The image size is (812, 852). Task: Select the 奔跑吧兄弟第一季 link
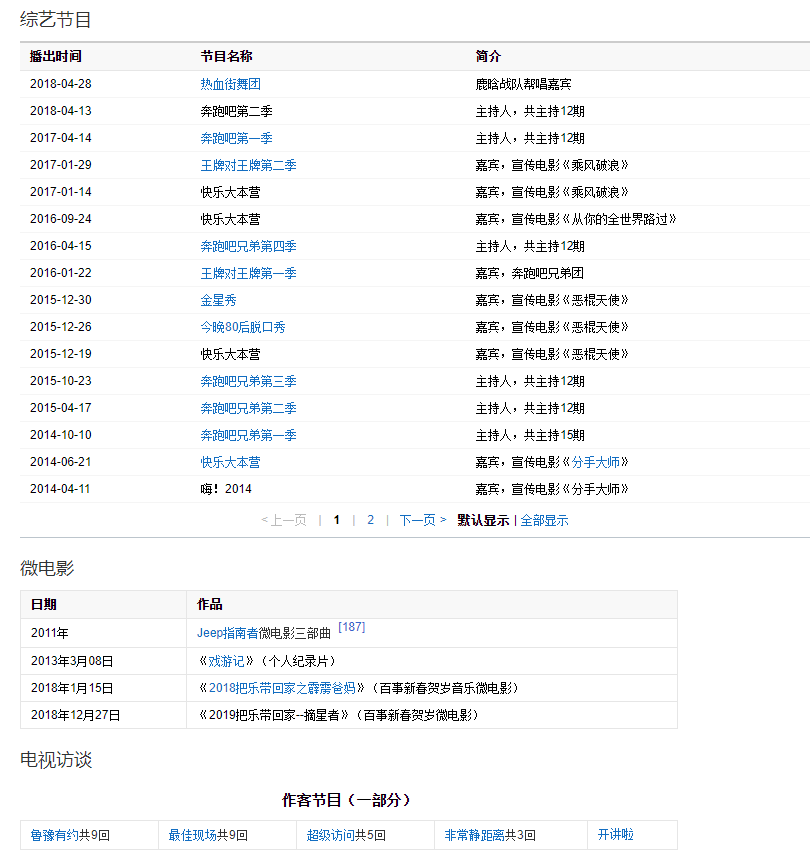[x=248, y=435]
